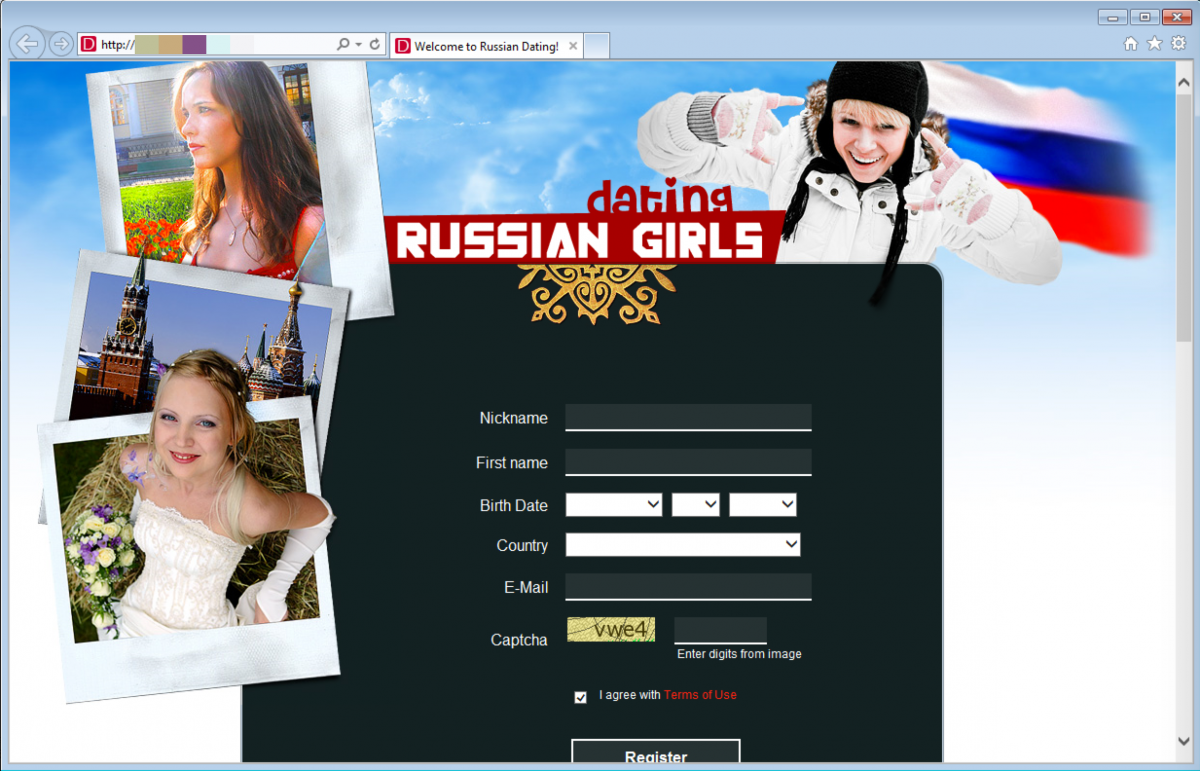The image size is (1200, 771).
Task: Click the E-Mail field label
Action: tap(526, 588)
